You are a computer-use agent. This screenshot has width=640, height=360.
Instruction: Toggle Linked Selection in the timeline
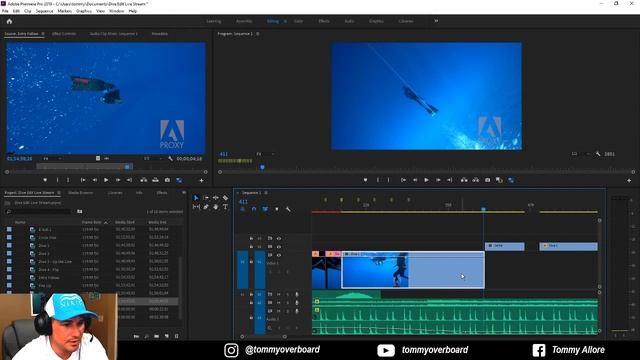(x=265, y=209)
